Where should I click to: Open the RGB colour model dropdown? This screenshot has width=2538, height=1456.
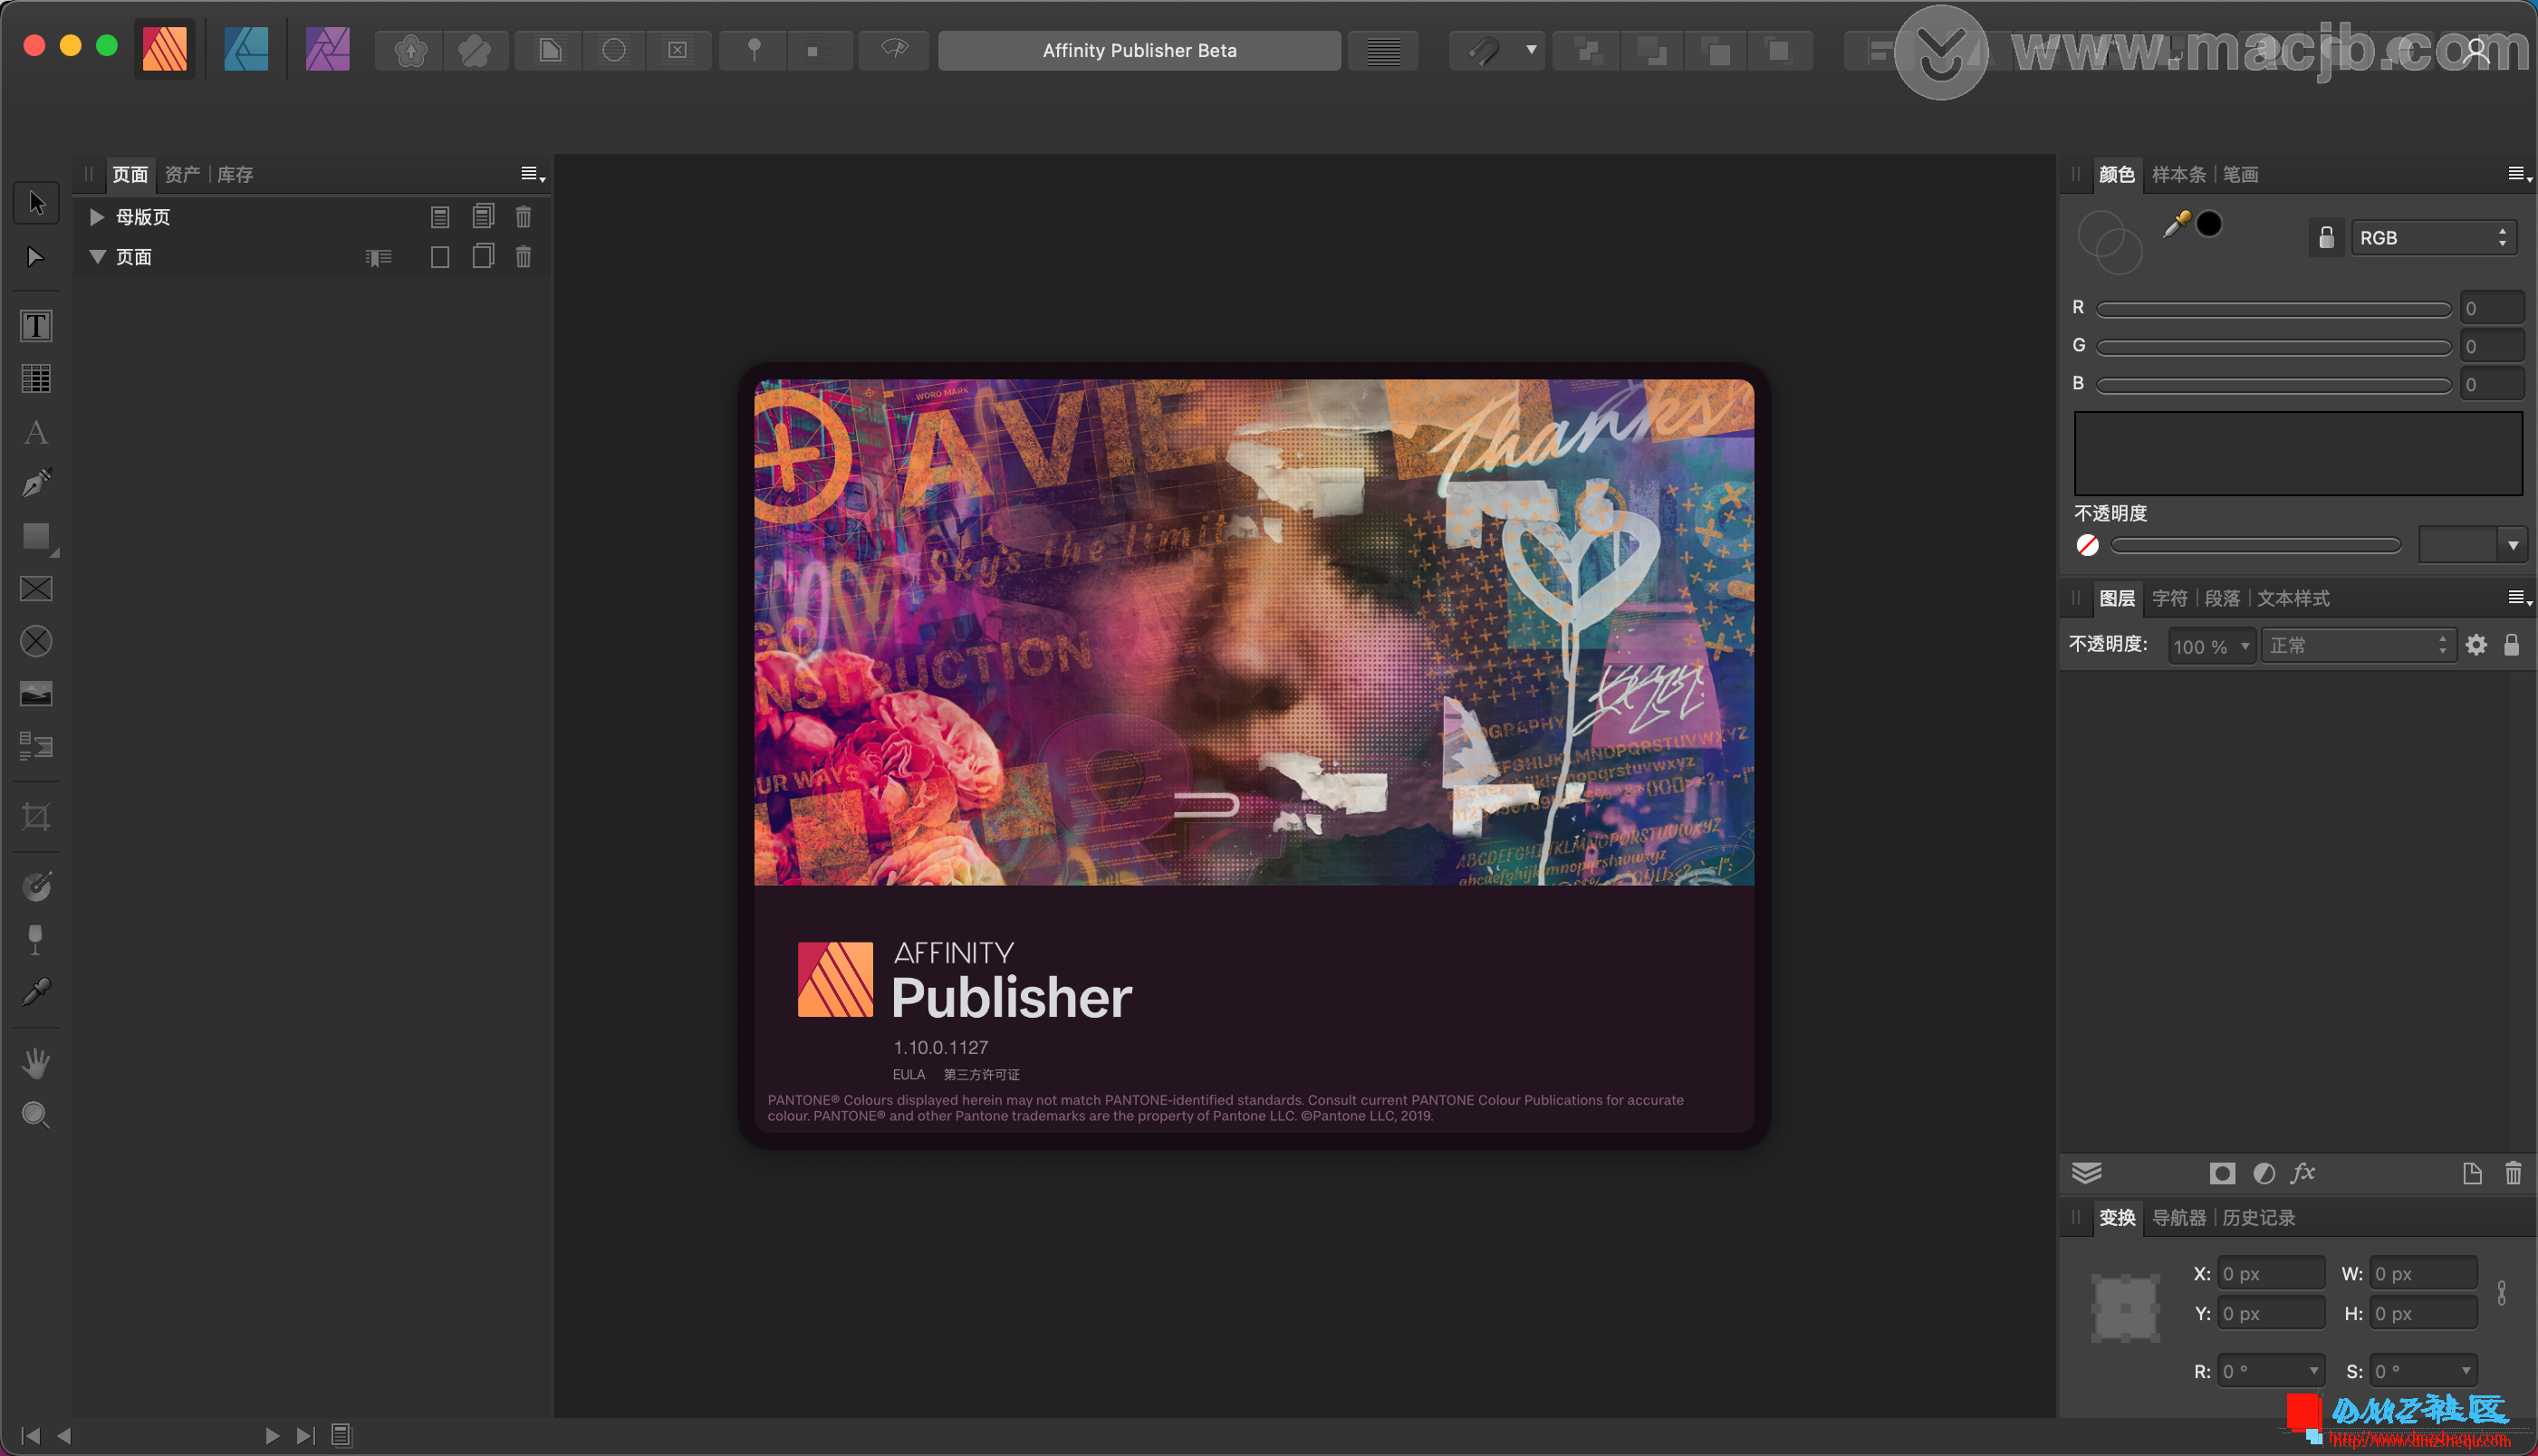pos(2432,238)
